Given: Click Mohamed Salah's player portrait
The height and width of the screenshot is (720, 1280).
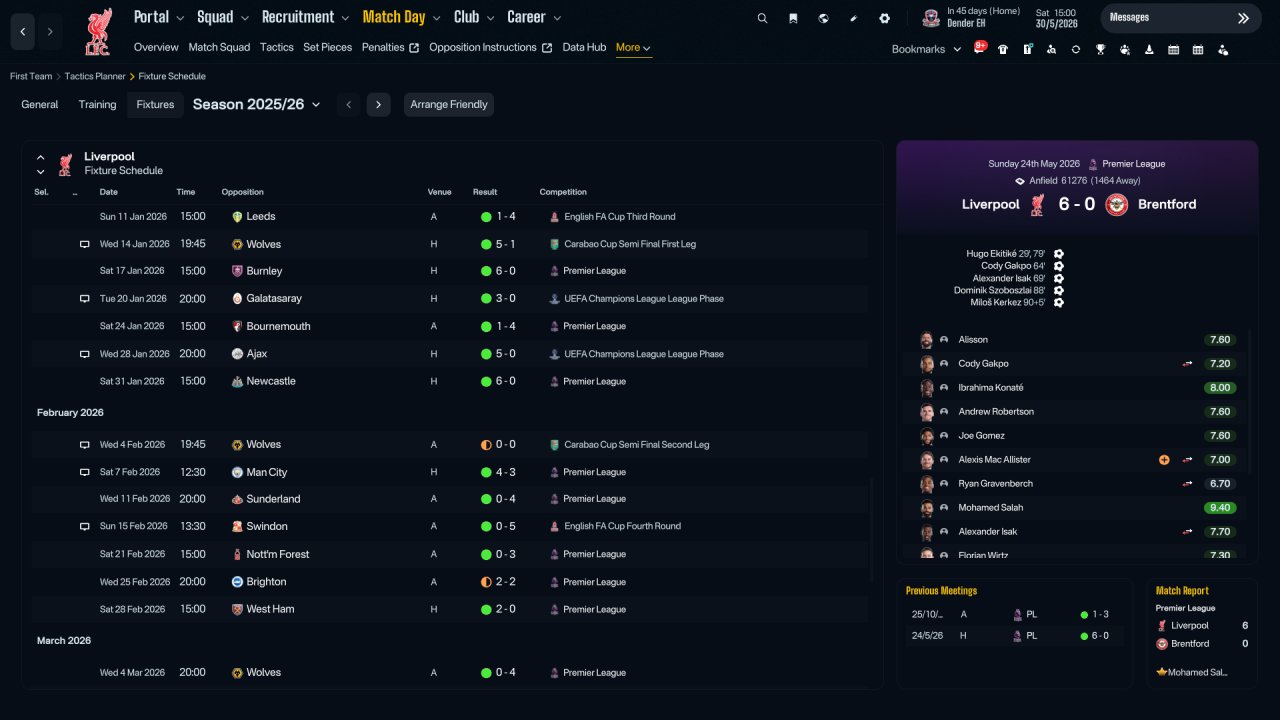Looking at the screenshot, I should 926,508.
